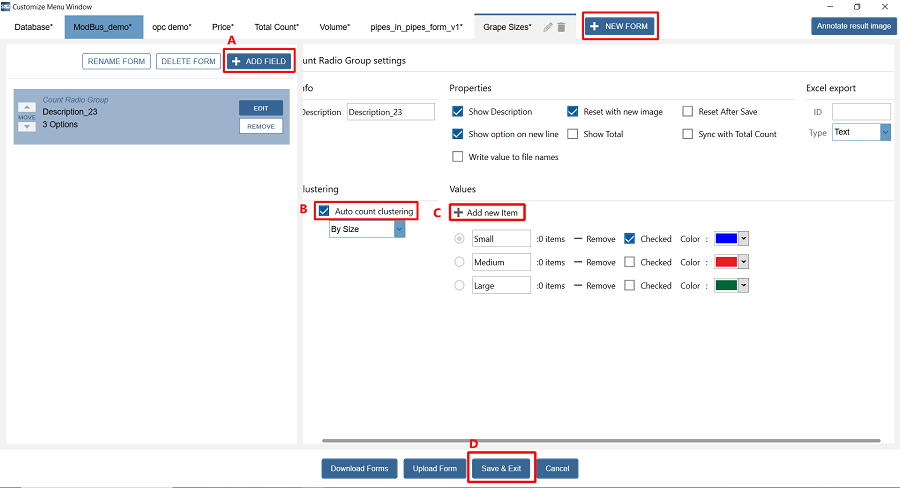Screen dimensions: 900x488
Task: Click Add new Item plus icon
Action: [x=458, y=213]
